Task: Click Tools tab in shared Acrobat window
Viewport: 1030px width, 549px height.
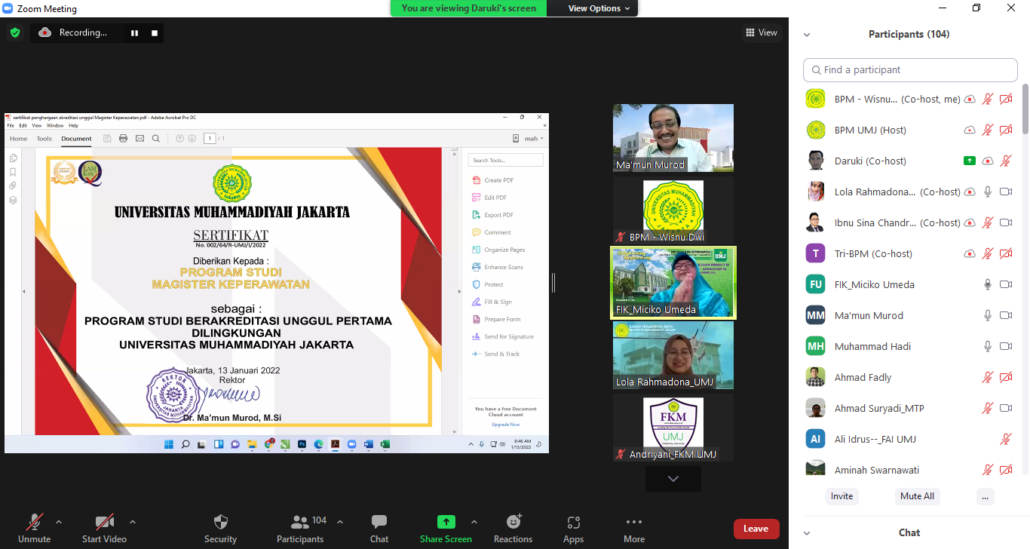Action: (x=44, y=139)
